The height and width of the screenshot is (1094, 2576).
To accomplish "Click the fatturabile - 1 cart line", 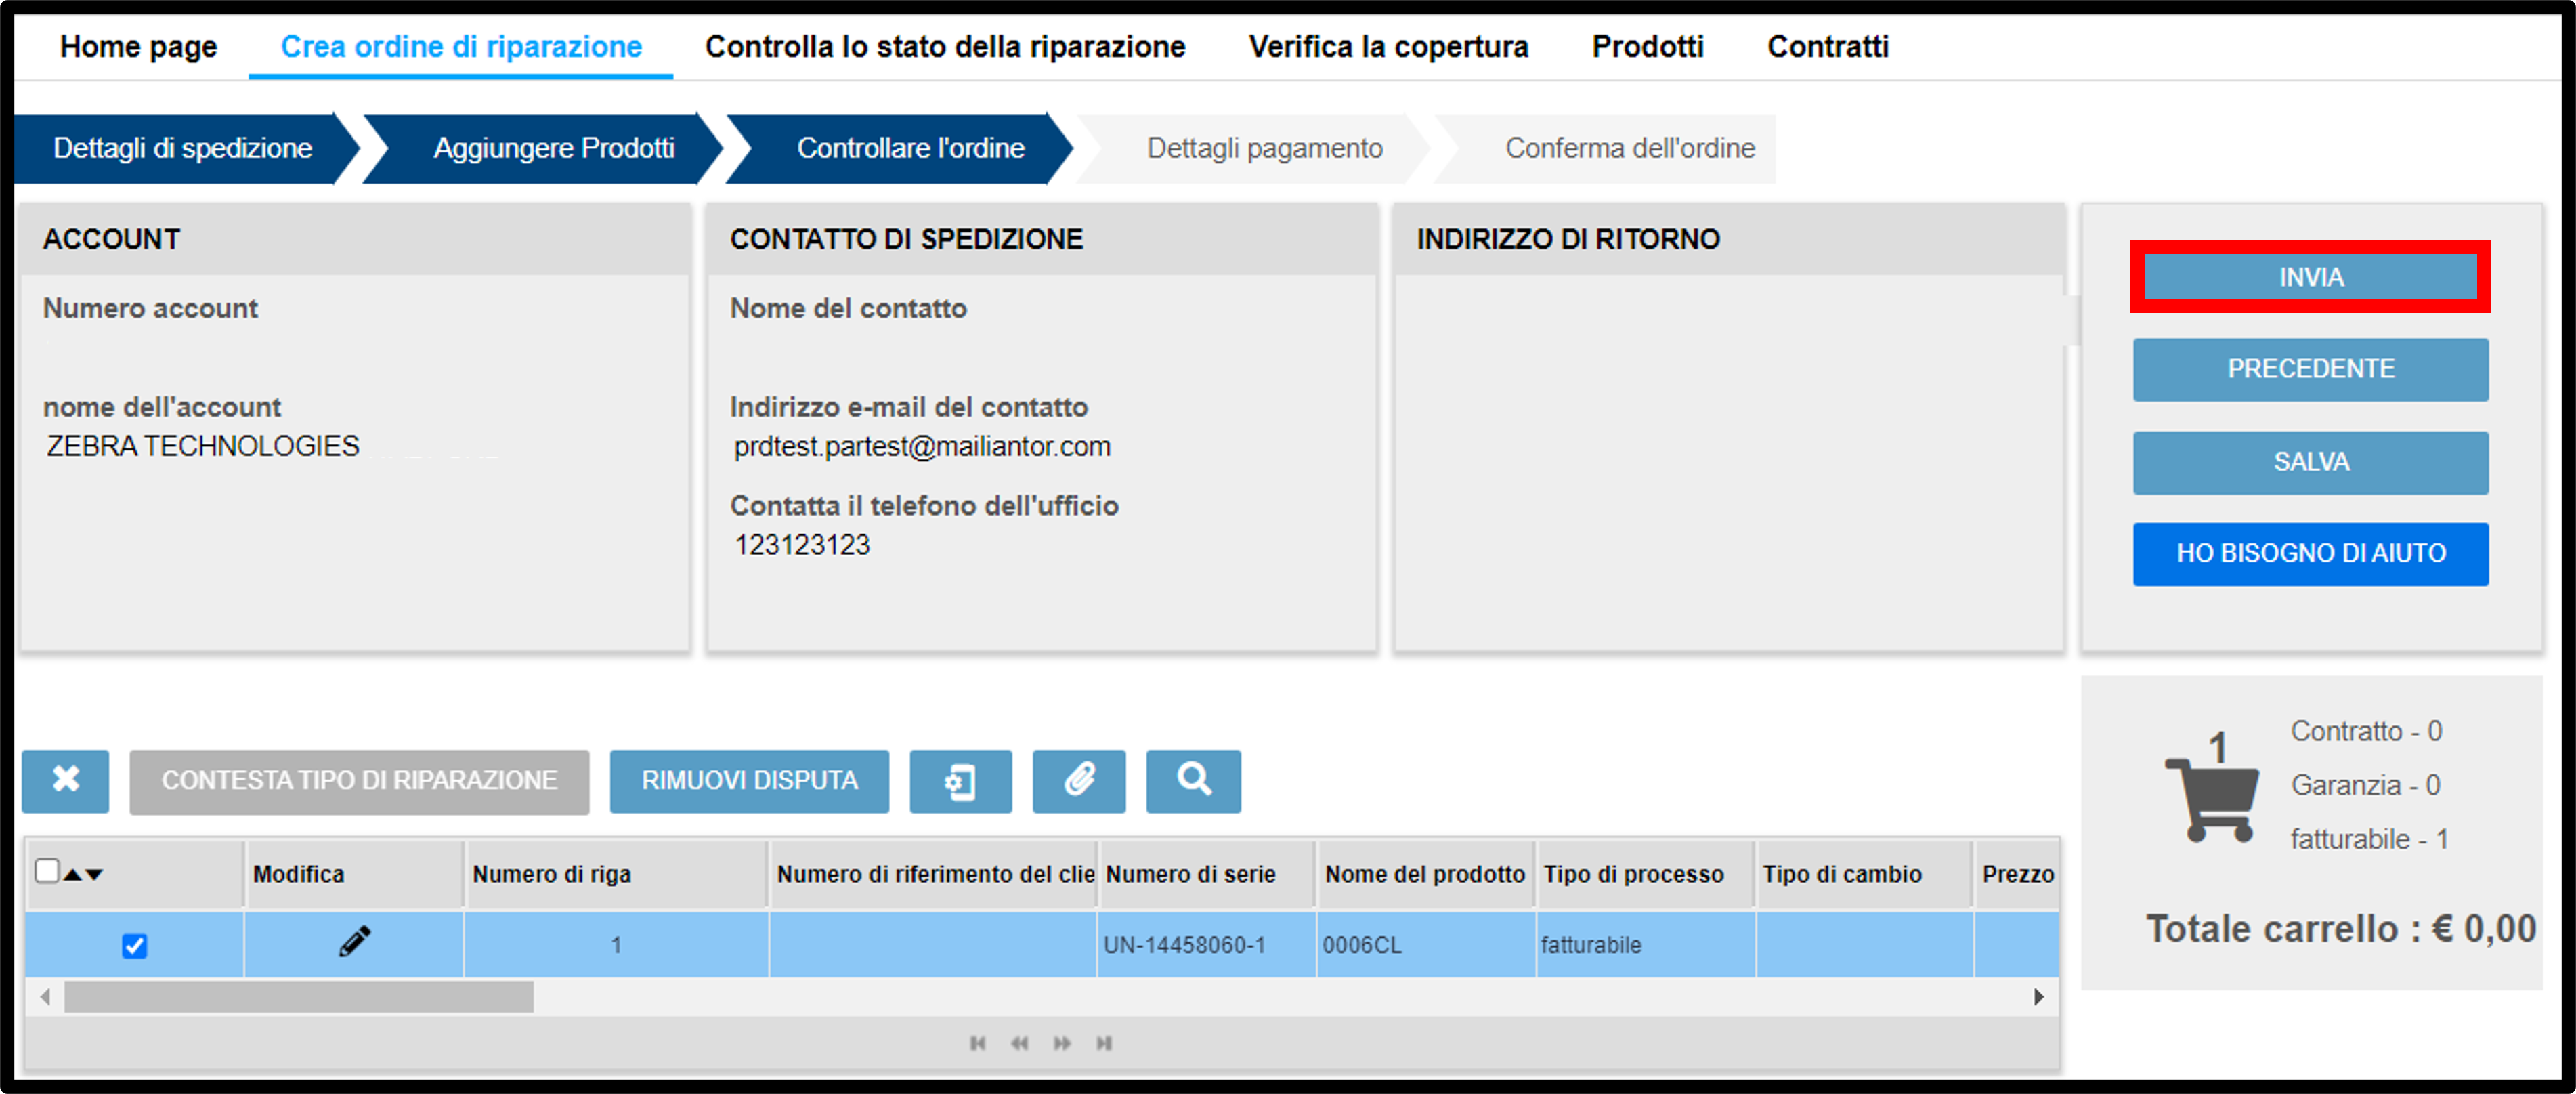I will (2369, 839).
